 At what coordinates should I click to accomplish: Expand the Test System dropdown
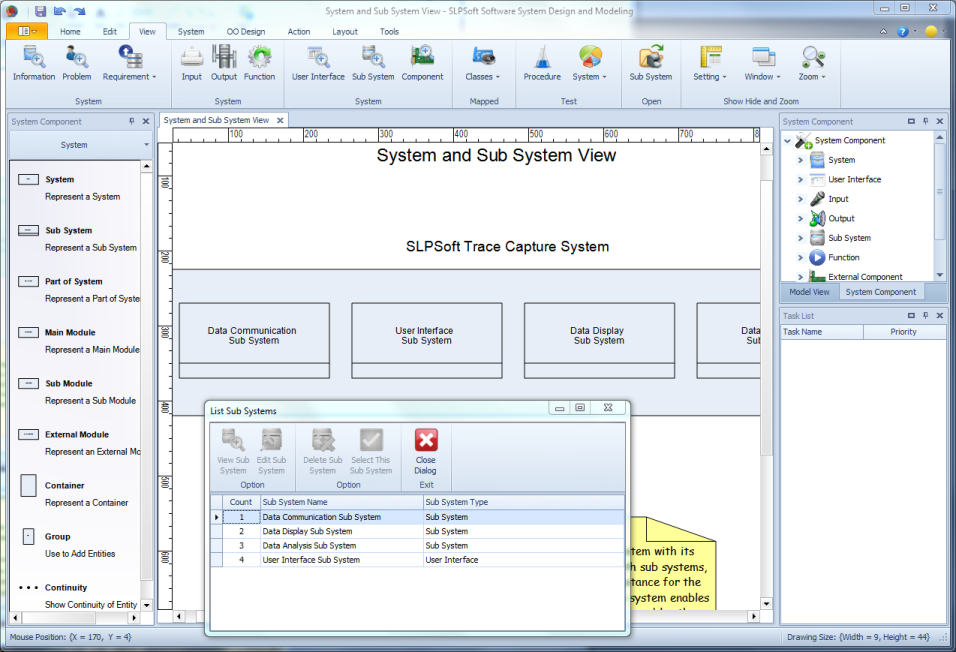coord(590,63)
